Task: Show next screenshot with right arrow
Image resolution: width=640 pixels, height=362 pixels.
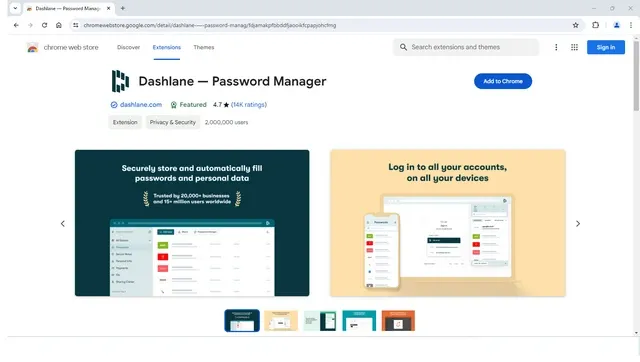Action: (x=578, y=224)
